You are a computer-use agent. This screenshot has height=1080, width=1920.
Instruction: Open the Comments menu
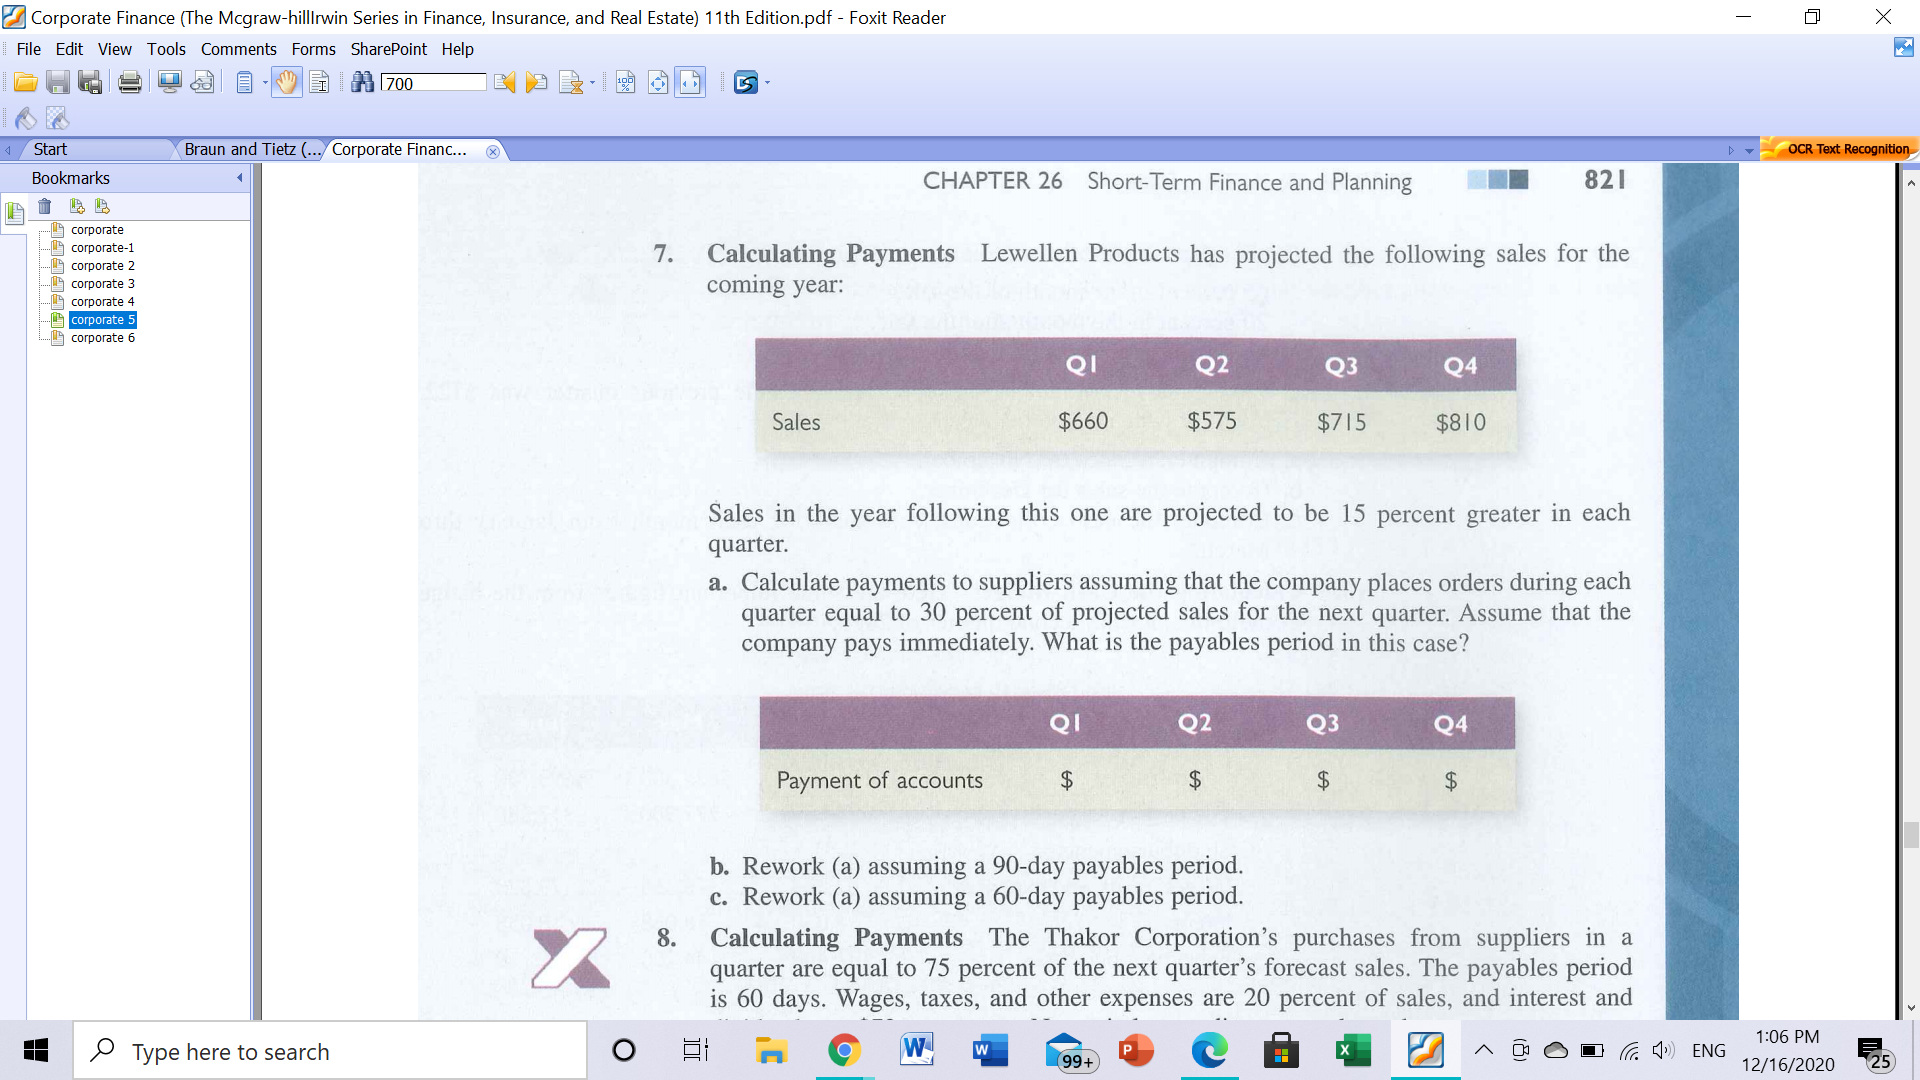coord(238,48)
